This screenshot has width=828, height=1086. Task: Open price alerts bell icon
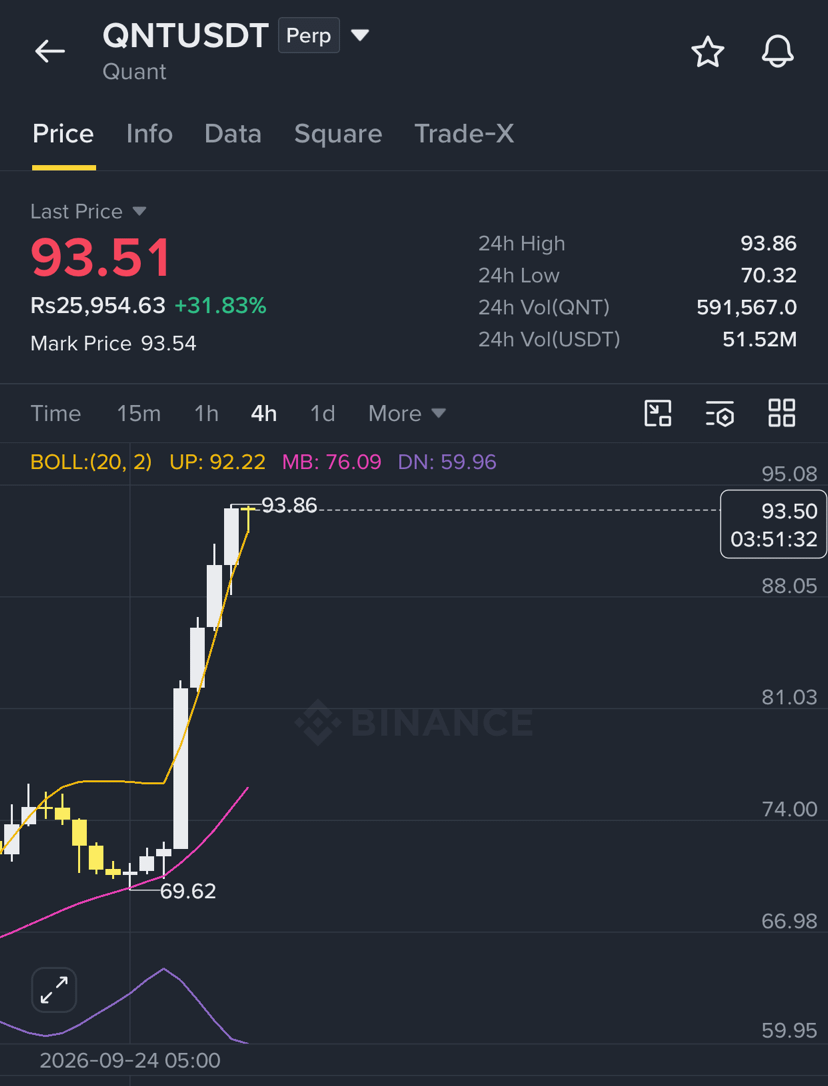pyautogui.click(x=777, y=52)
